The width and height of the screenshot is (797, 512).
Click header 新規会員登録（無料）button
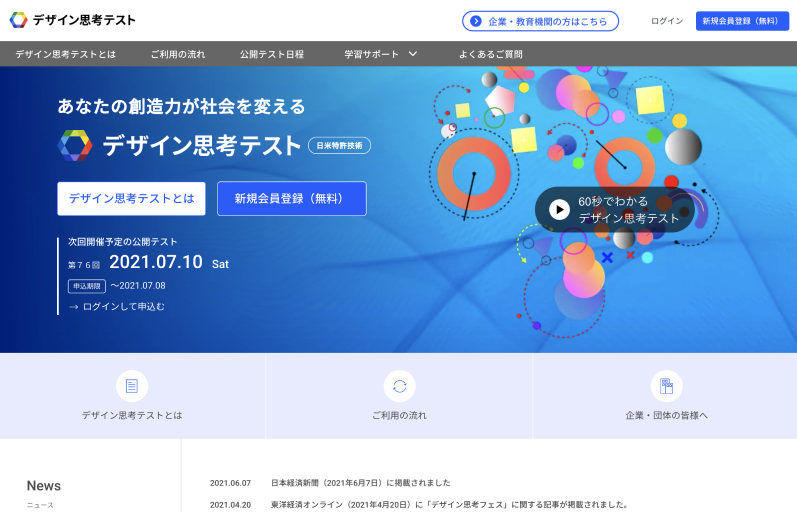742,21
